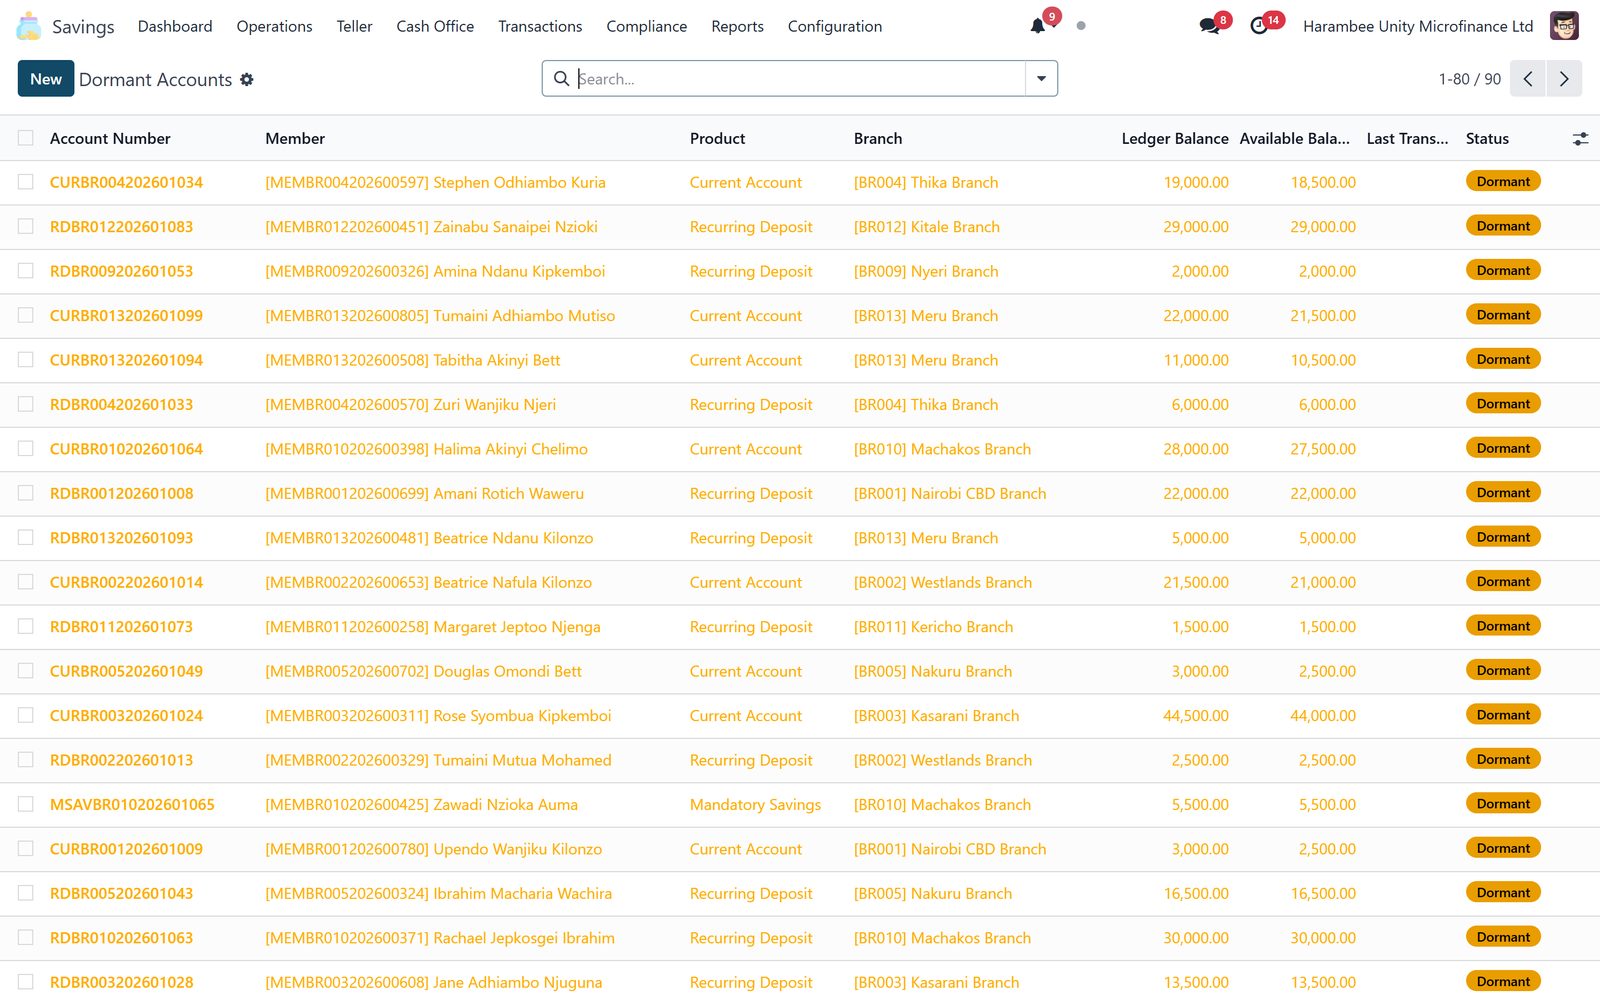Click Mandatory Savings product cell
The width and height of the screenshot is (1600, 1000).
755,805
